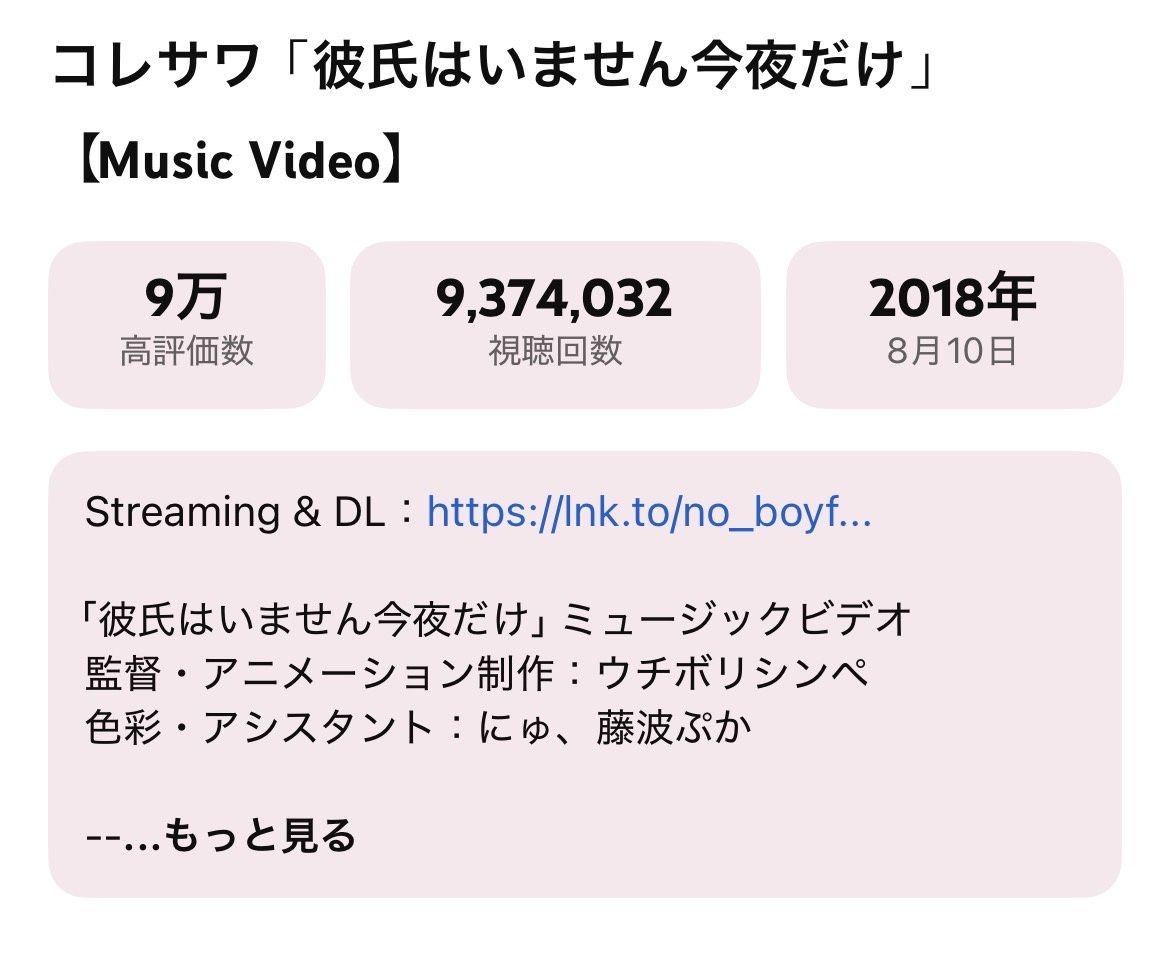
Task: Tap the 視聴回数 label
Action: tap(555, 351)
